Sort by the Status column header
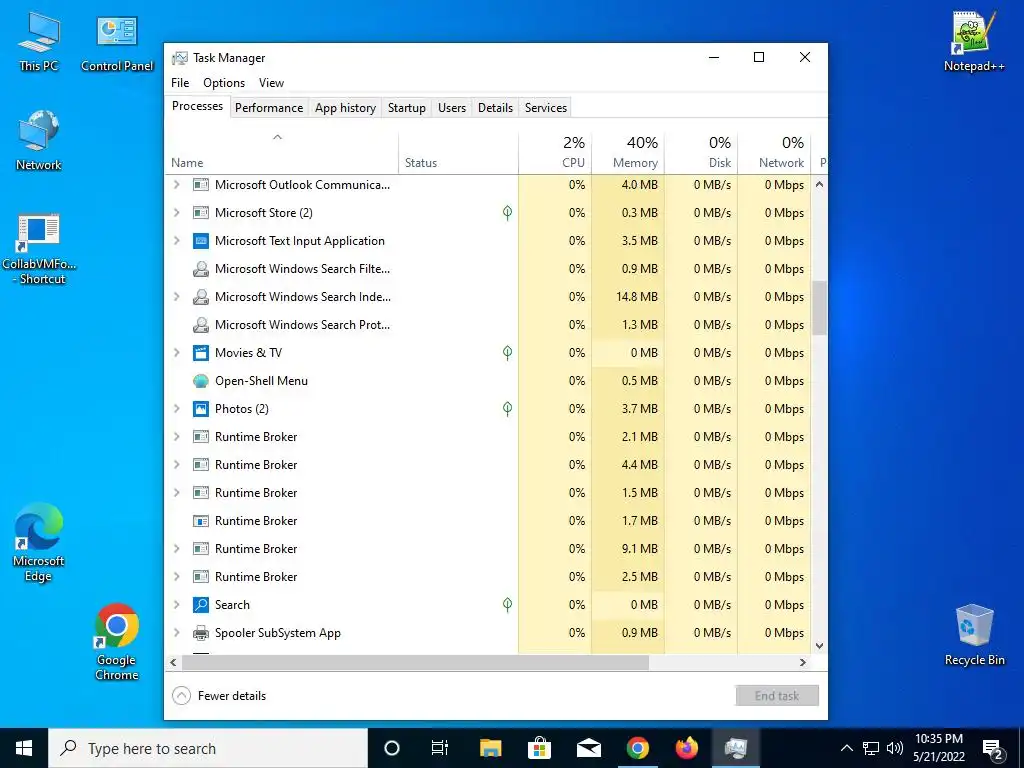Image resolution: width=1024 pixels, height=768 pixels. 458,153
